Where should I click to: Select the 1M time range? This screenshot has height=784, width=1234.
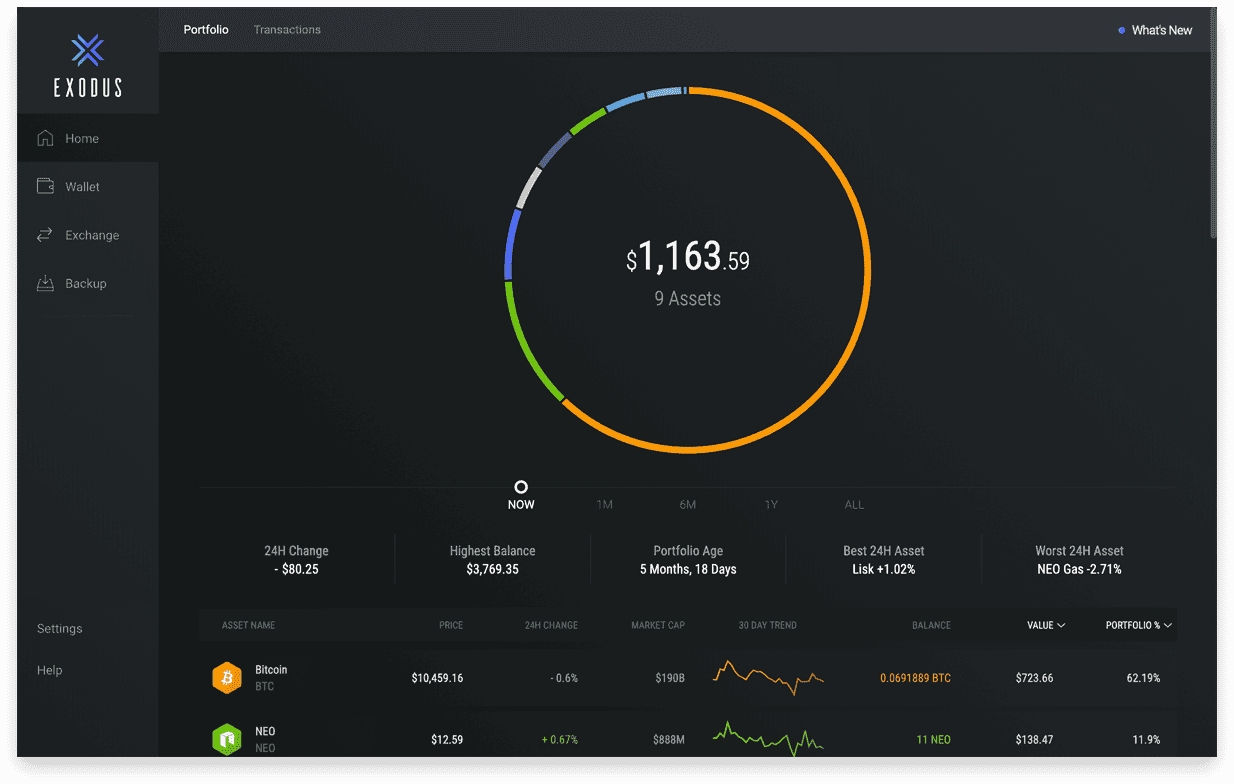[604, 505]
